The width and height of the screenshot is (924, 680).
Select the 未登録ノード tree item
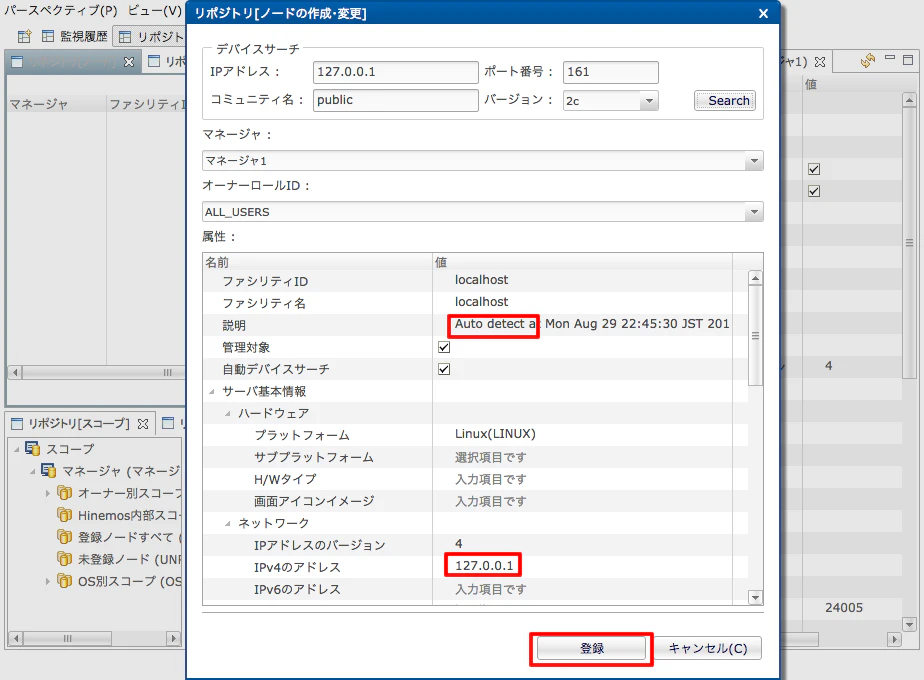pyautogui.click(x=130, y=559)
